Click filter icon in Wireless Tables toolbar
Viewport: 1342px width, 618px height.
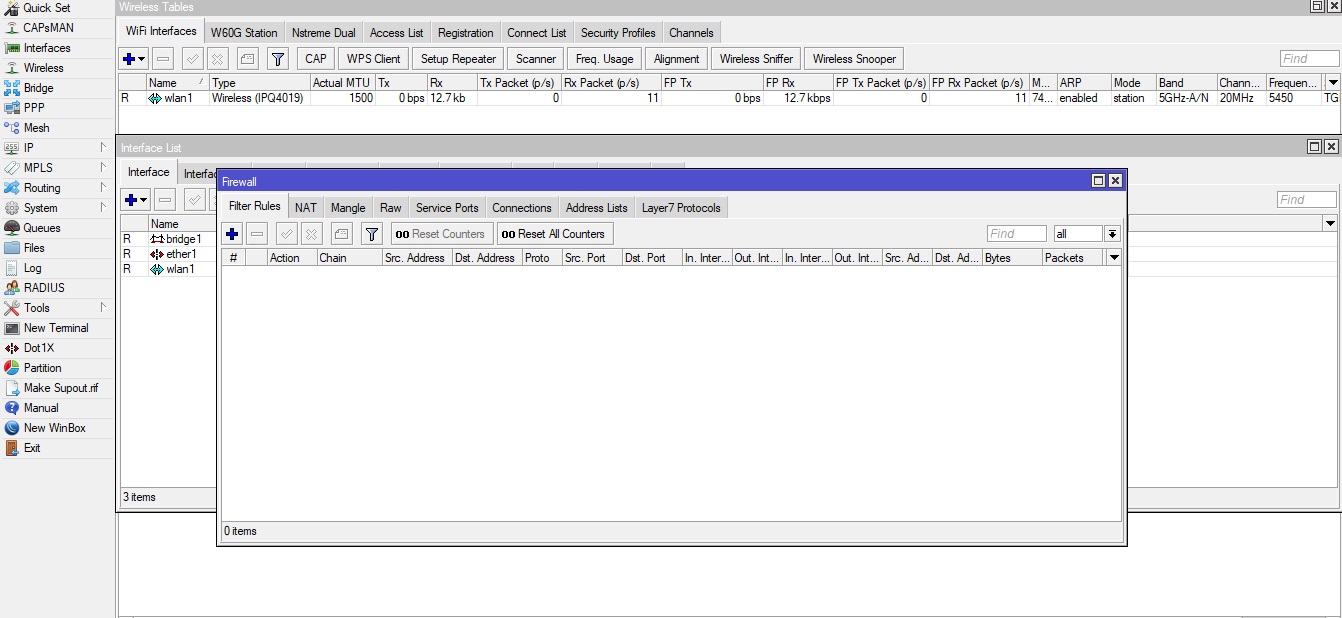click(x=278, y=59)
